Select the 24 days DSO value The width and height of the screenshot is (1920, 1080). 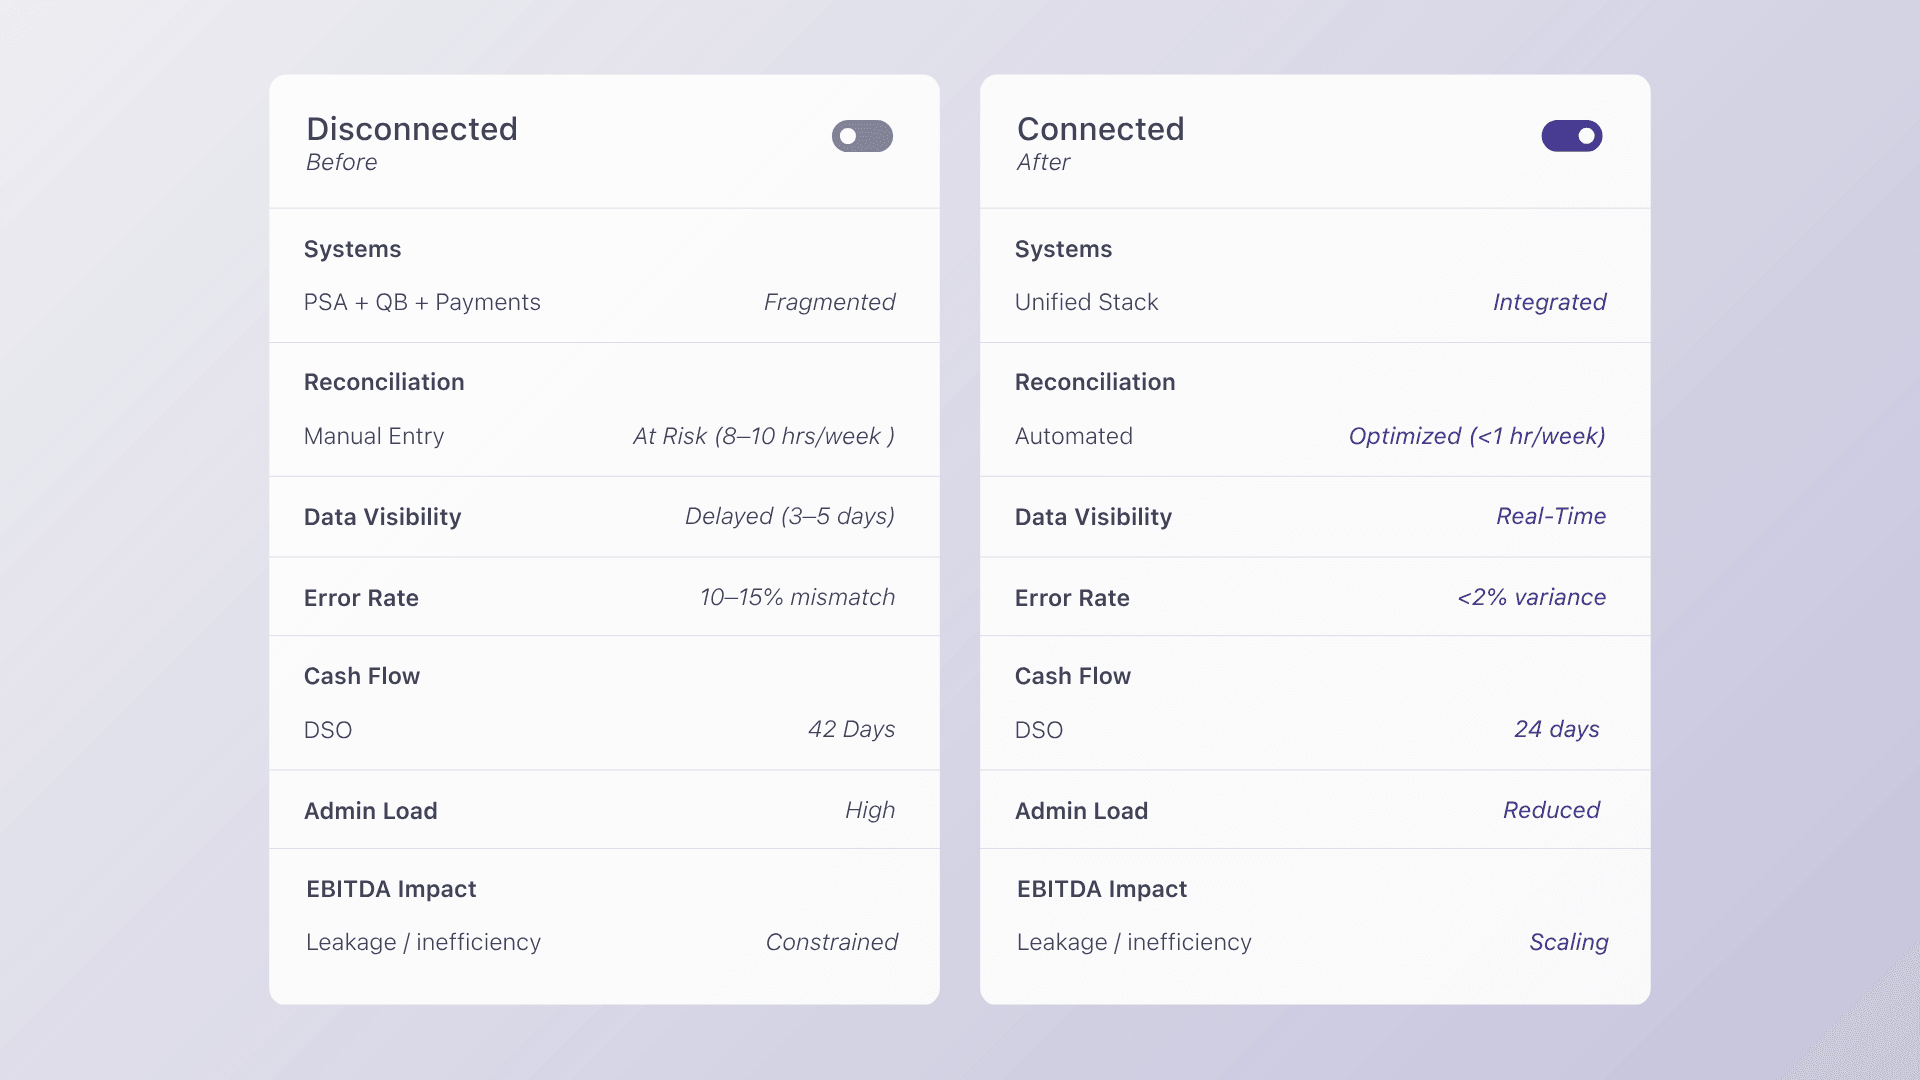pos(1556,729)
